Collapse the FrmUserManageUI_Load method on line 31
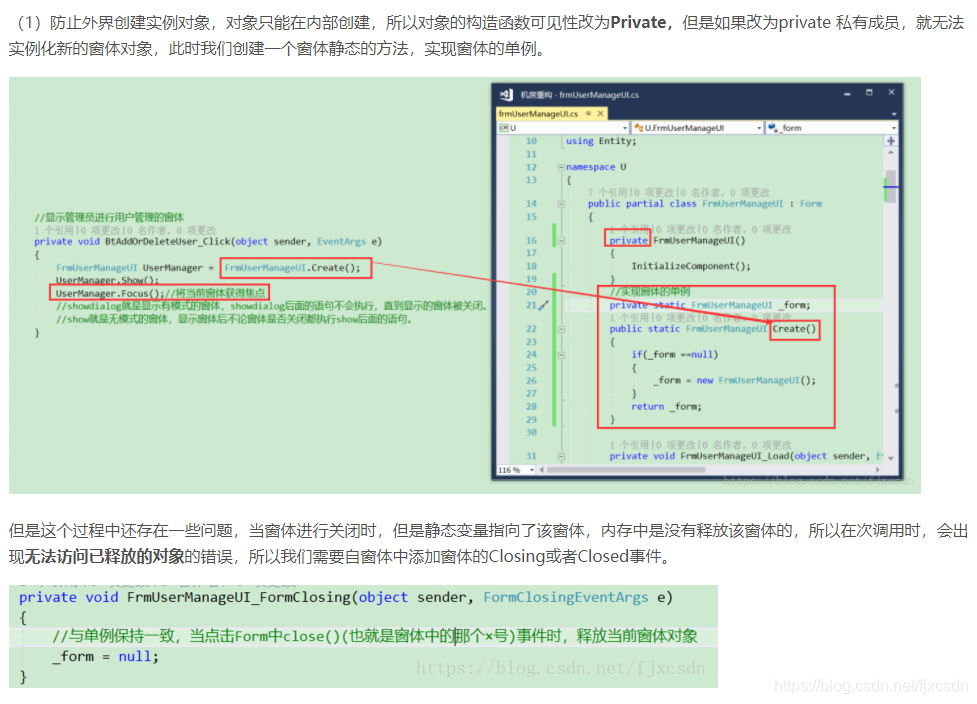The height and width of the screenshot is (704, 977). click(561, 456)
